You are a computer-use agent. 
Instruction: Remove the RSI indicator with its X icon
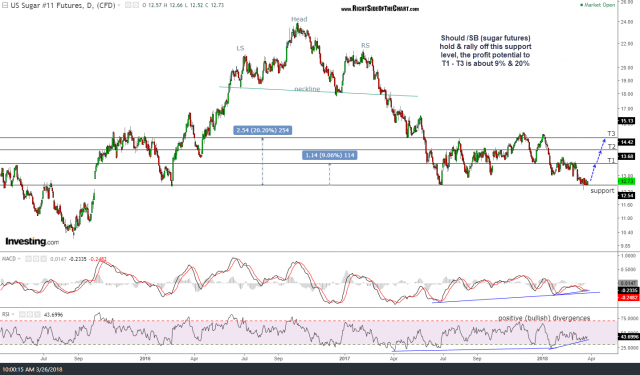coord(37,315)
